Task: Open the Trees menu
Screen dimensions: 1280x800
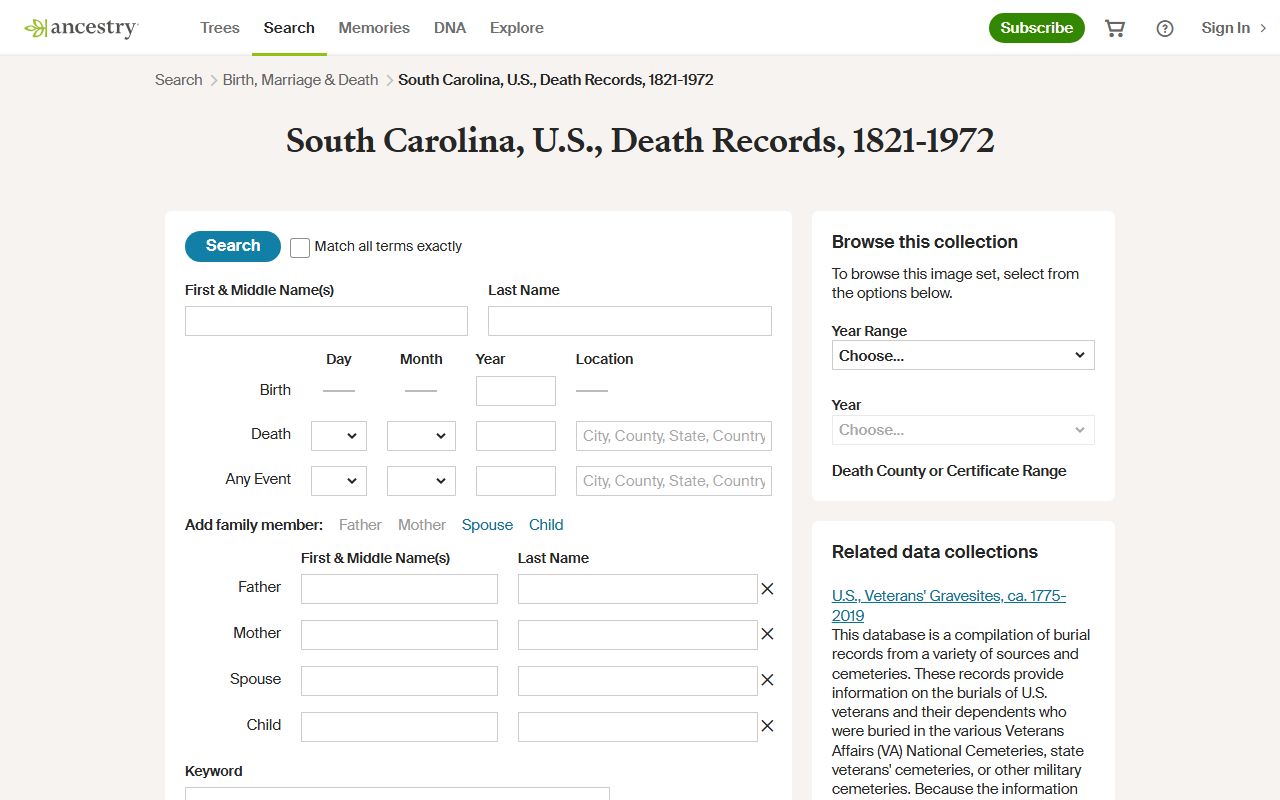Action: click(220, 28)
